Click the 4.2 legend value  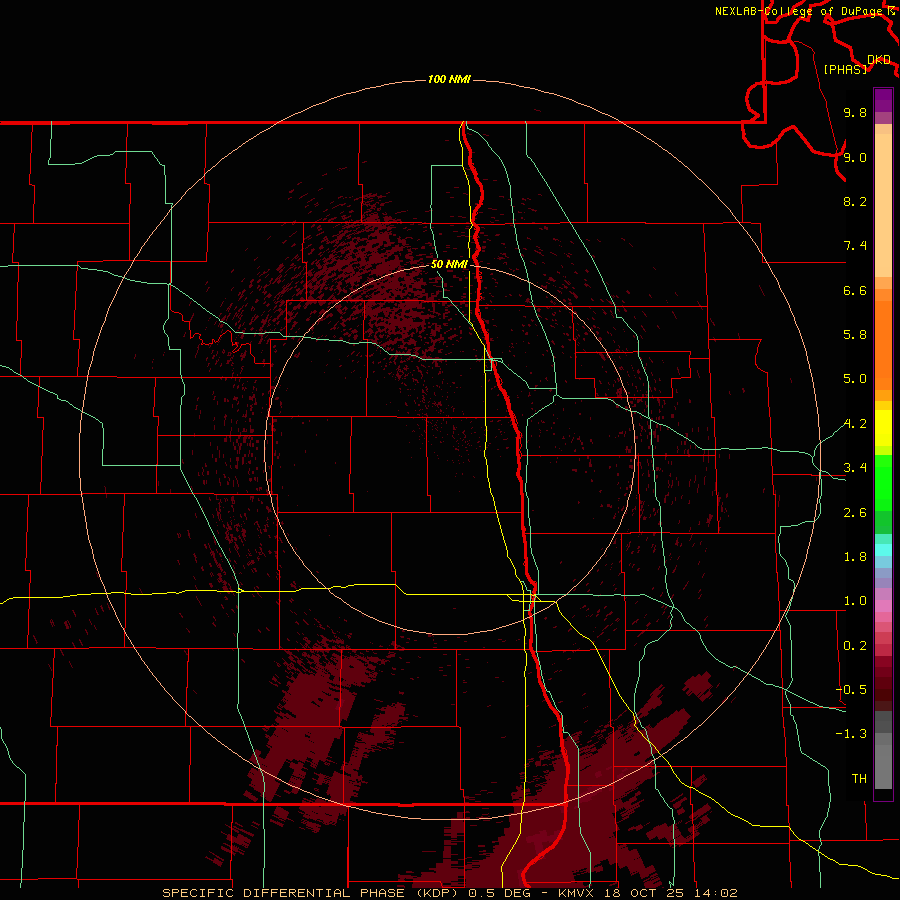pyautogui.click(x=855, y=424)
